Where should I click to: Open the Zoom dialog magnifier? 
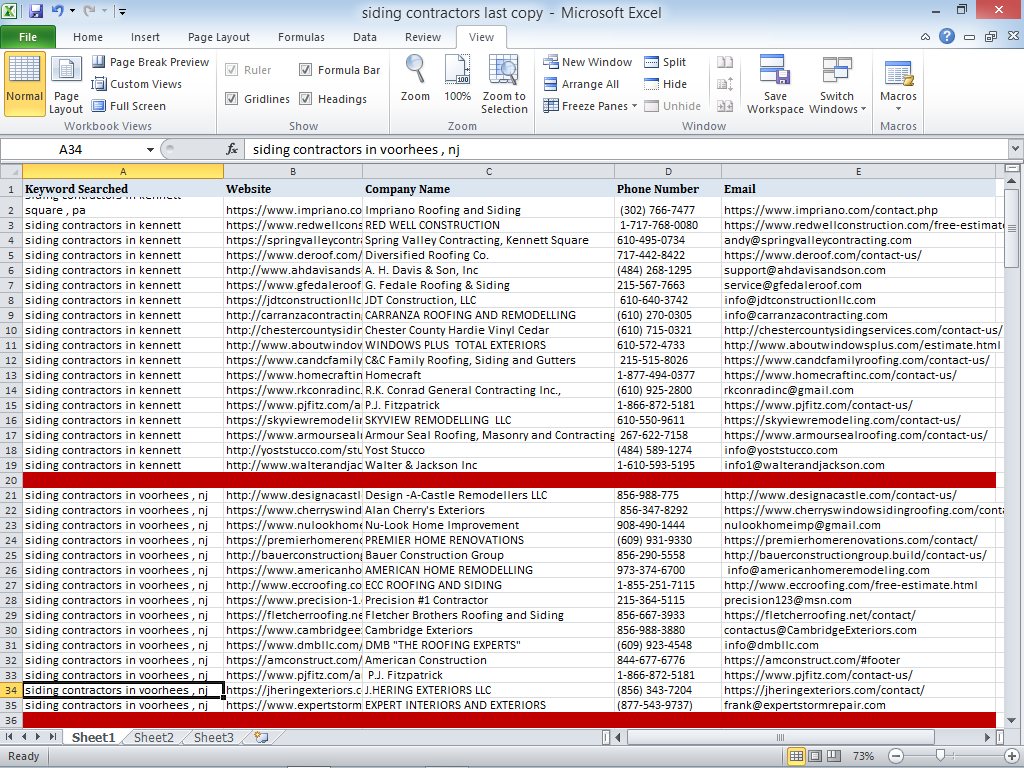415,78
